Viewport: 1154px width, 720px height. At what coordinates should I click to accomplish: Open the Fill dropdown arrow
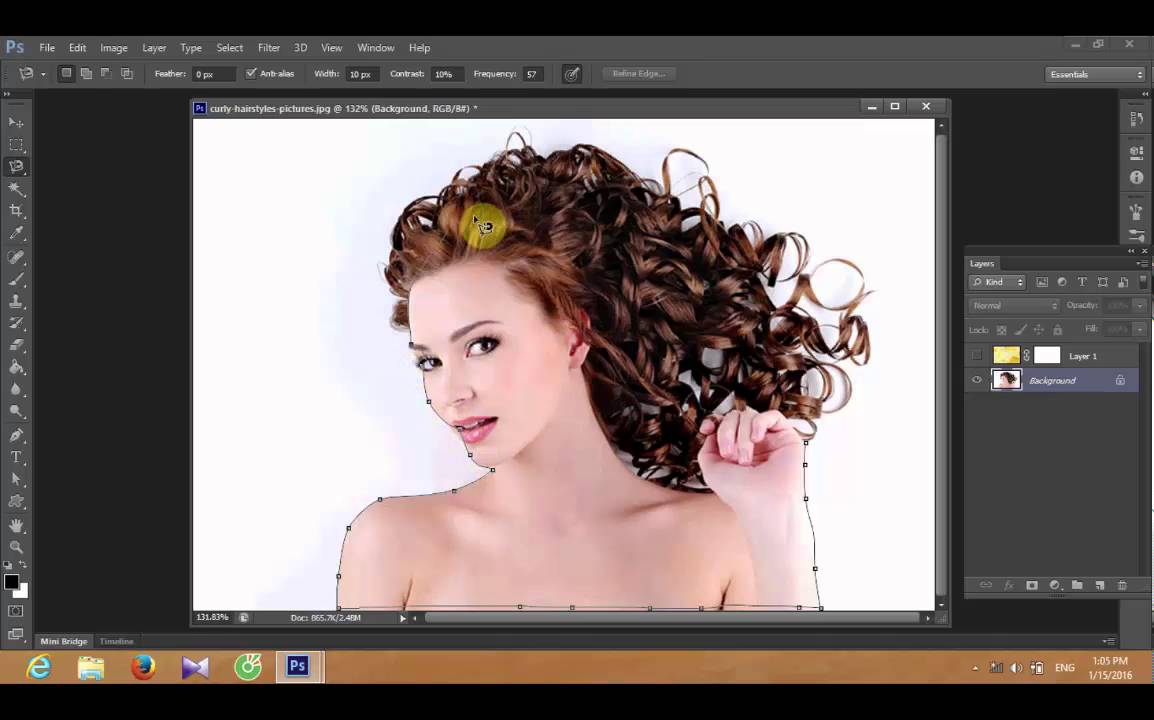click(x=1140, y=329)
